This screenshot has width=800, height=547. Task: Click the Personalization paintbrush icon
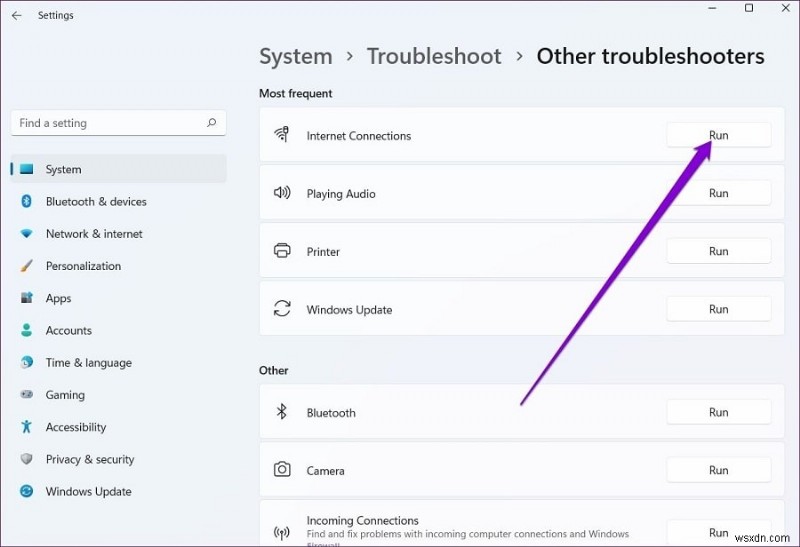click(27, 266)
